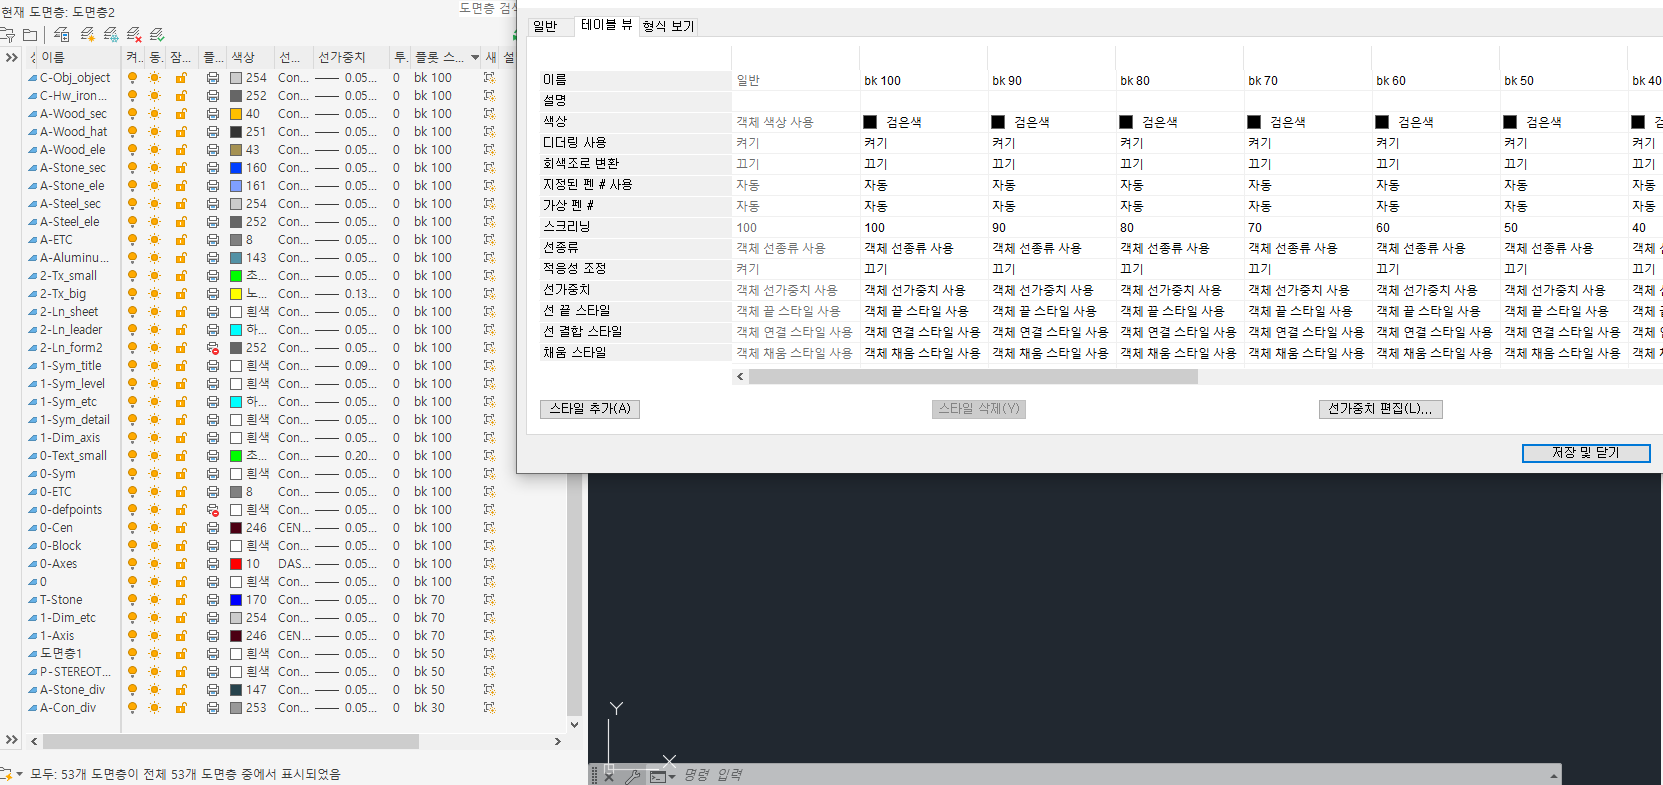Image resolution: width=1663 pixels, height=785 pixels.
Task: Create a new layer with the star icon
Action: [87, 35]
